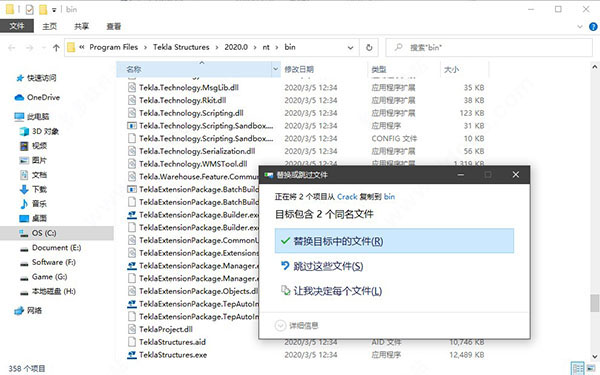Image resolution: width=600 pixels, height=375 pixels.
Task: Open the 桌面 folder in sidebar
Action: pos(34,218)
